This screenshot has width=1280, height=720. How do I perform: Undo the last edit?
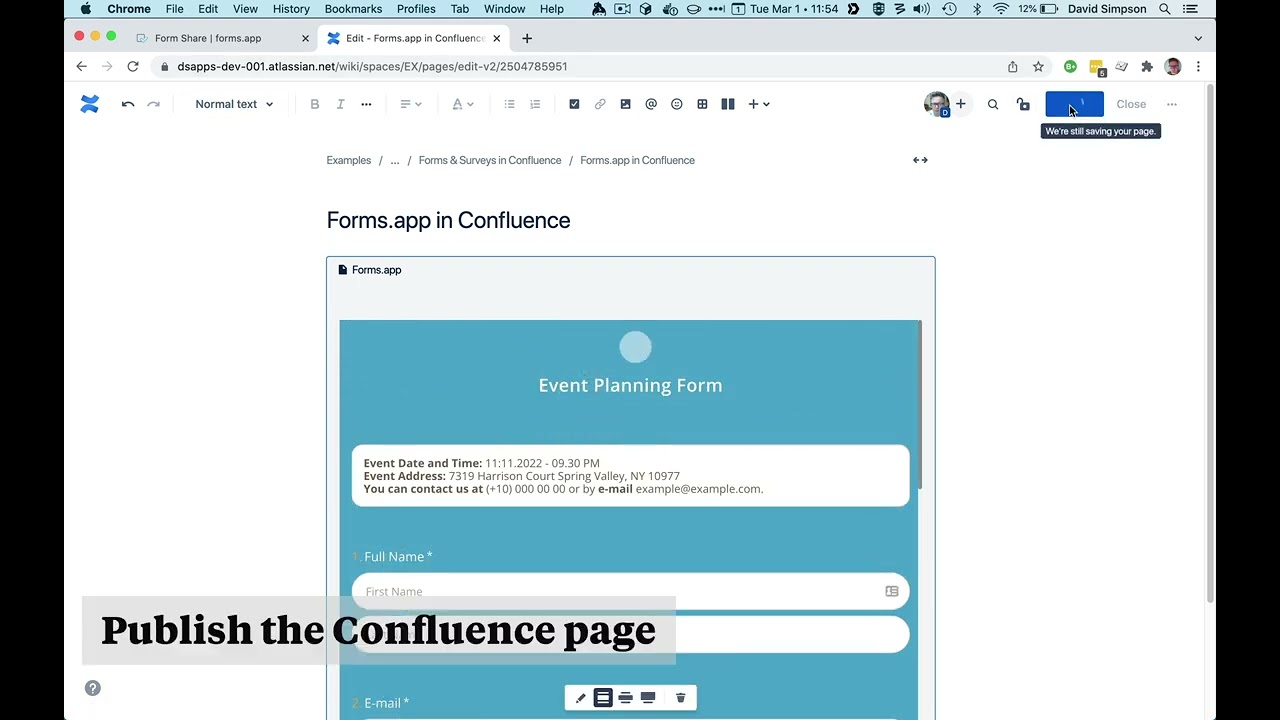tap(128, 104)
